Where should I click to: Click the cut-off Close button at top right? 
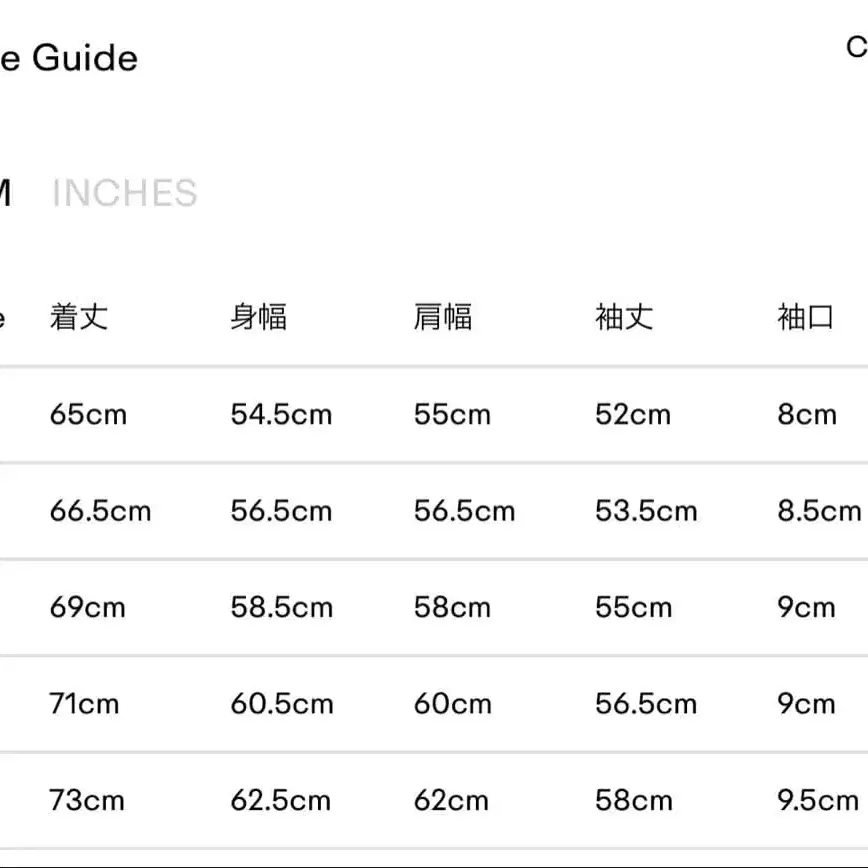click(x=857, y=46)
